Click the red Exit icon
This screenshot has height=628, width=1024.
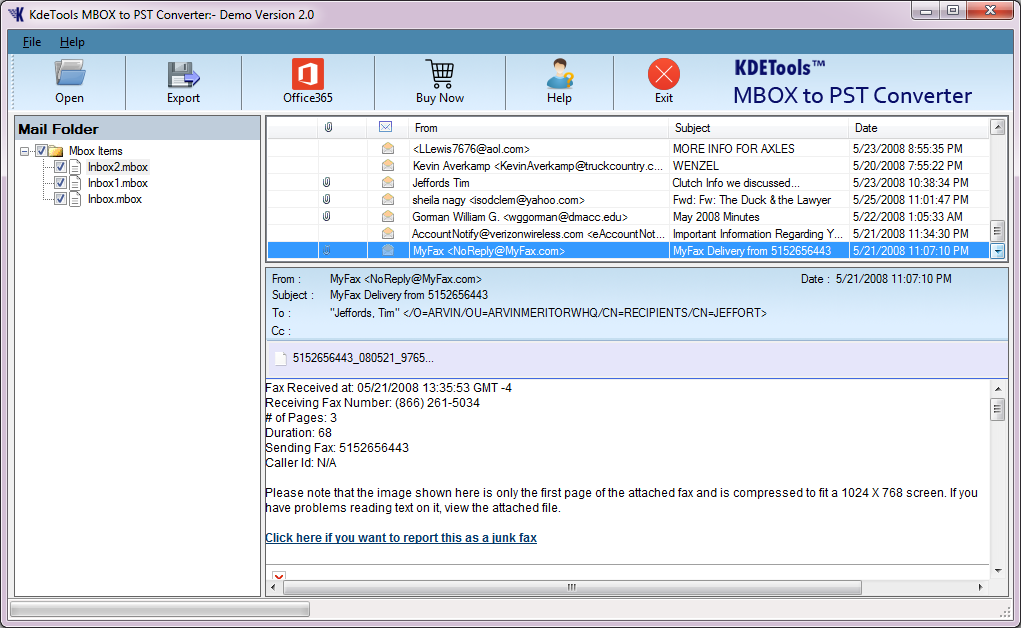click(664, 74)
